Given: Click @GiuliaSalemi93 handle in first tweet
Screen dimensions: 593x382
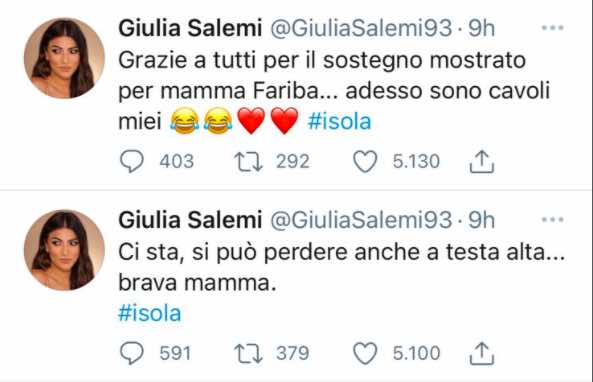Looking at the screenshot, I should [361, 29].
